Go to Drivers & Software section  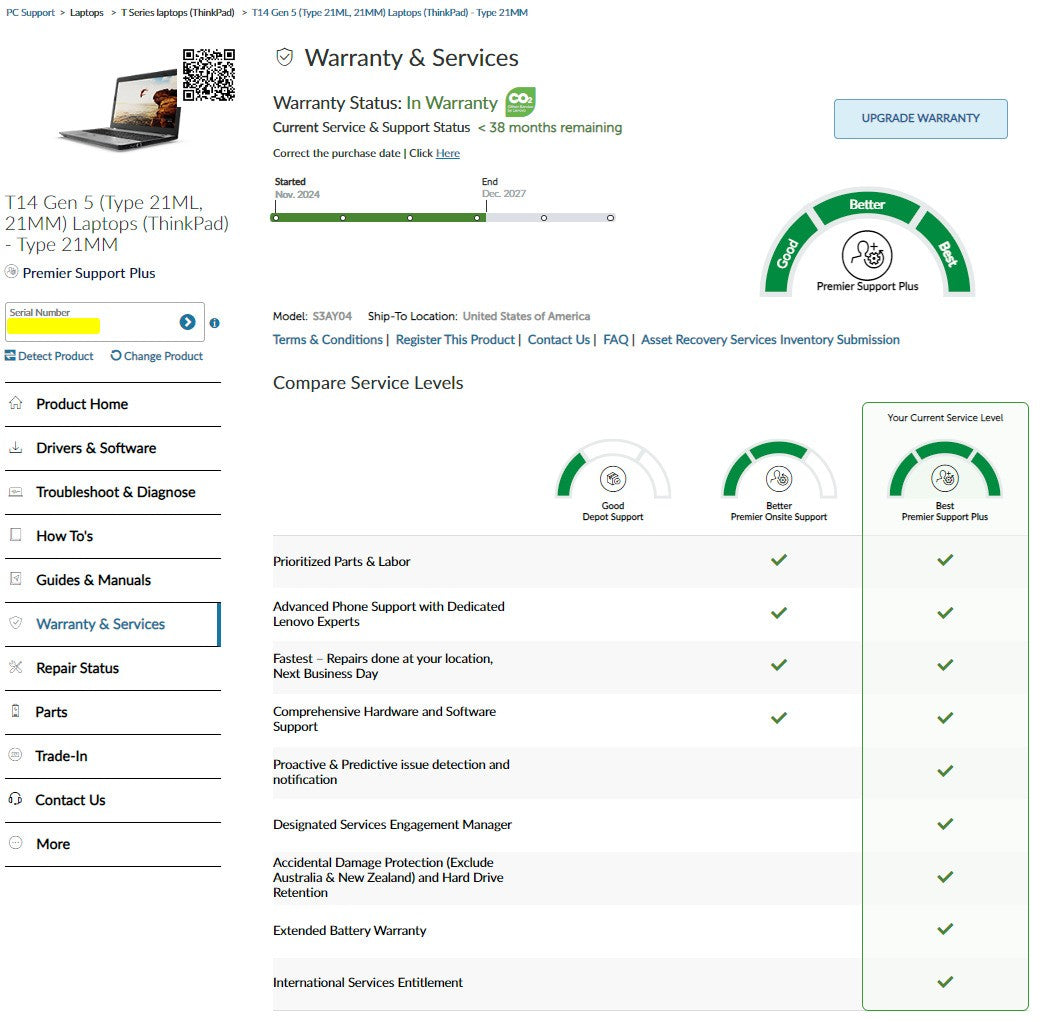(x=113, y=448)
